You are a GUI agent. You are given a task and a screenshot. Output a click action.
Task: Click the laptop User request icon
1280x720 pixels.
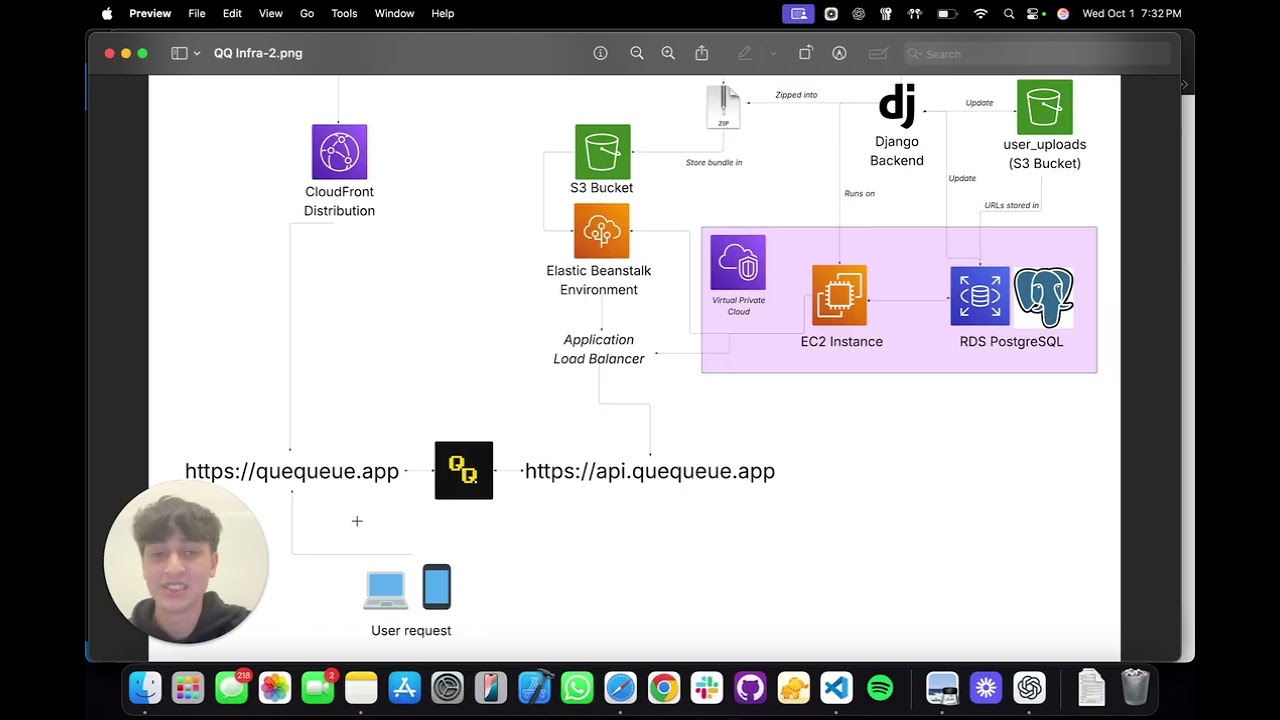click(386, 590)
